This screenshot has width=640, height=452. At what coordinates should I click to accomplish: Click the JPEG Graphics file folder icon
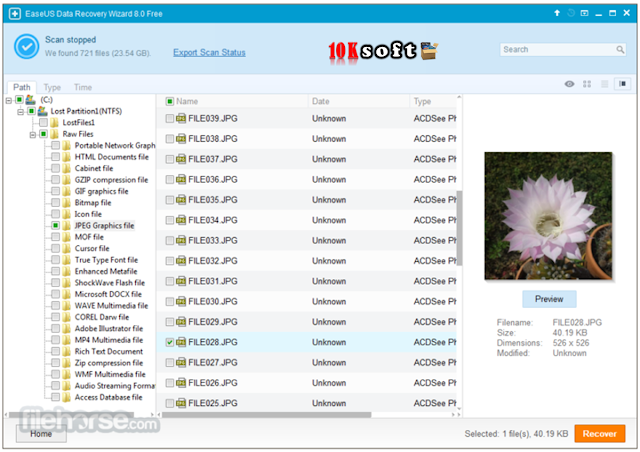click(x=66, y=225)
